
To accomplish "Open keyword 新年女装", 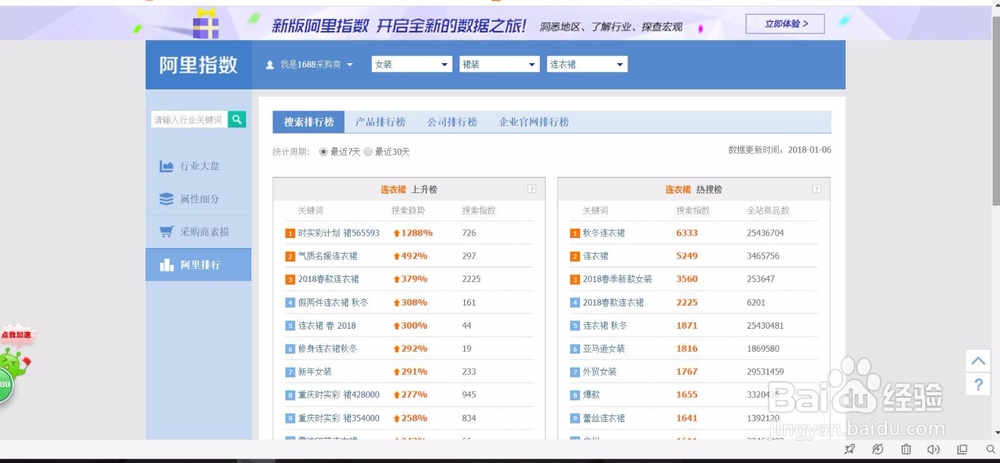I will pyautogui.click(x=315, y=372).
